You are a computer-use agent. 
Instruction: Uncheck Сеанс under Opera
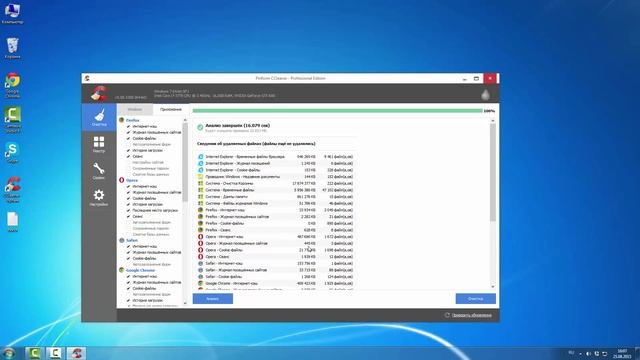128,216
